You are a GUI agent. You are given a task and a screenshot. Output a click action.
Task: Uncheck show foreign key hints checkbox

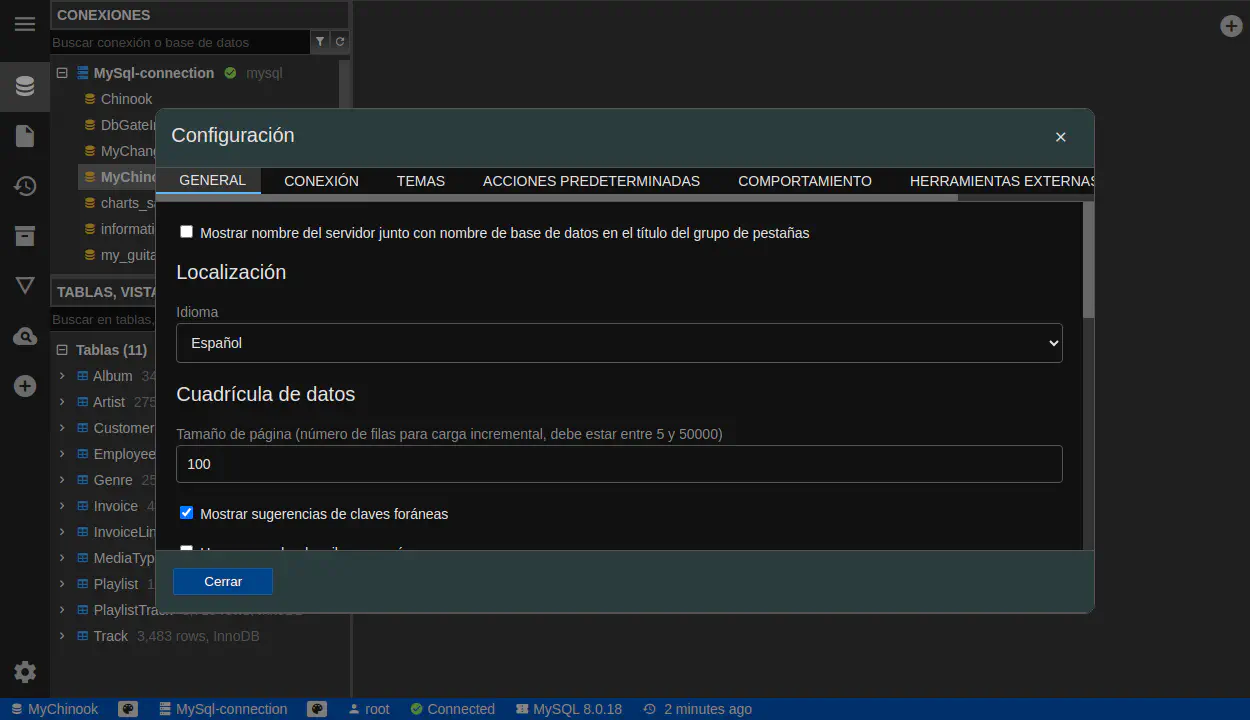click(186, 513)
